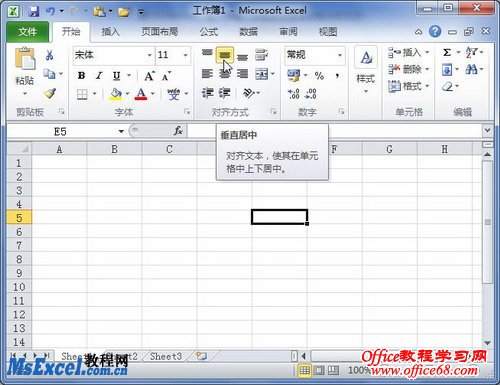Switch to the Formulas ribbon tab
The height and width of the screenshot is (385, 500).
(209, 32)
